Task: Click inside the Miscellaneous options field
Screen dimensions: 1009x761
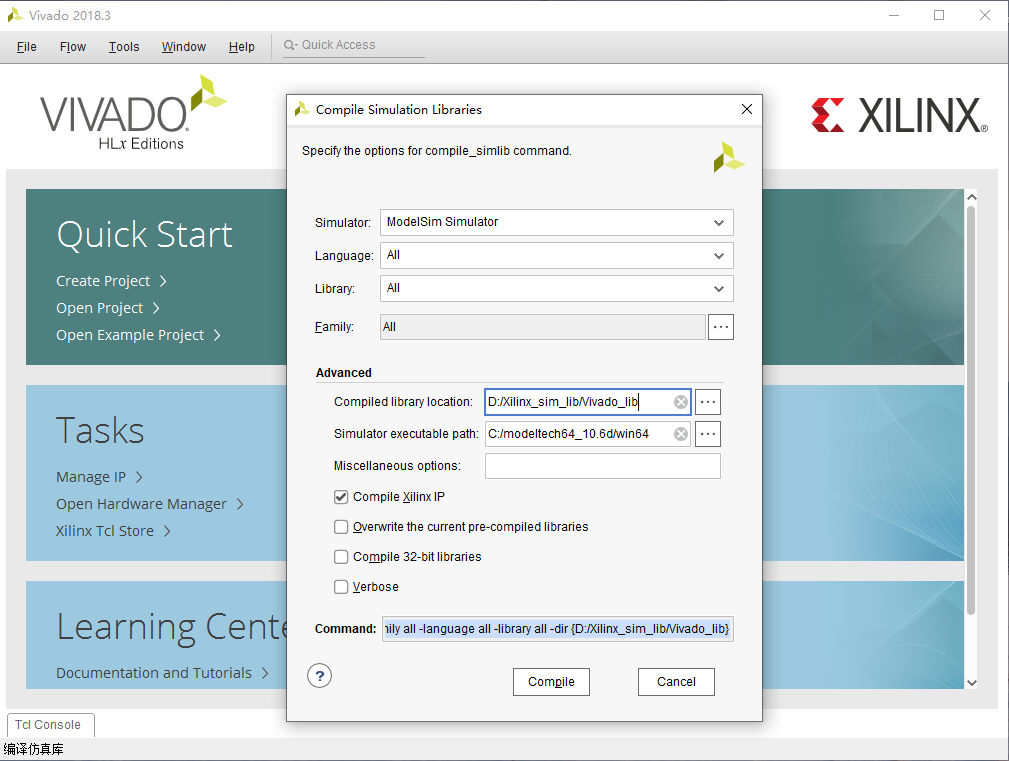Action: (602, 465)
